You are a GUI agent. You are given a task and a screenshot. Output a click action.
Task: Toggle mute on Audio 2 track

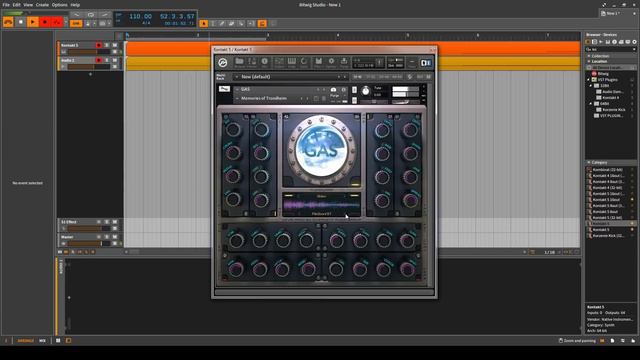(115, 60)
